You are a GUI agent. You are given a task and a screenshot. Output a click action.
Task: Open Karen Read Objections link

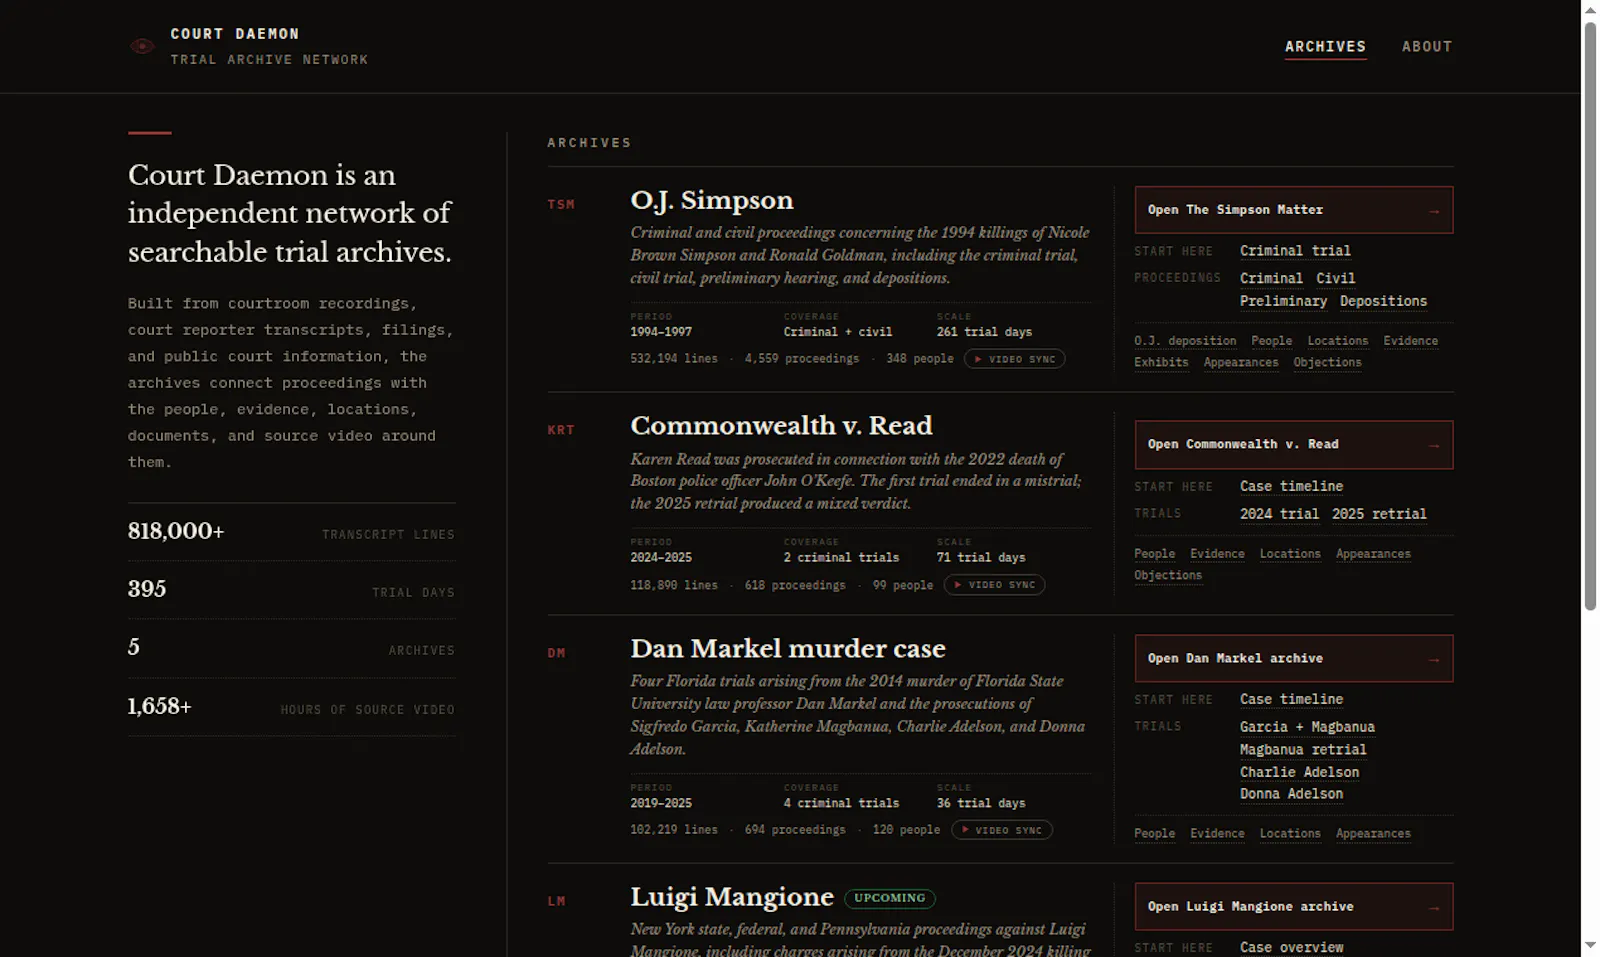(x=1168, y=576)
